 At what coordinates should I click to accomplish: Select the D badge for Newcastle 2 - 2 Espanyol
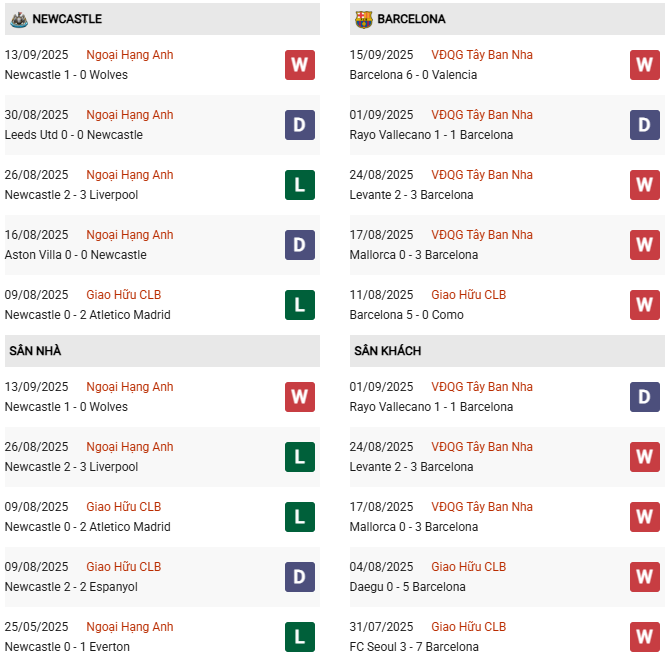(300, 577)
